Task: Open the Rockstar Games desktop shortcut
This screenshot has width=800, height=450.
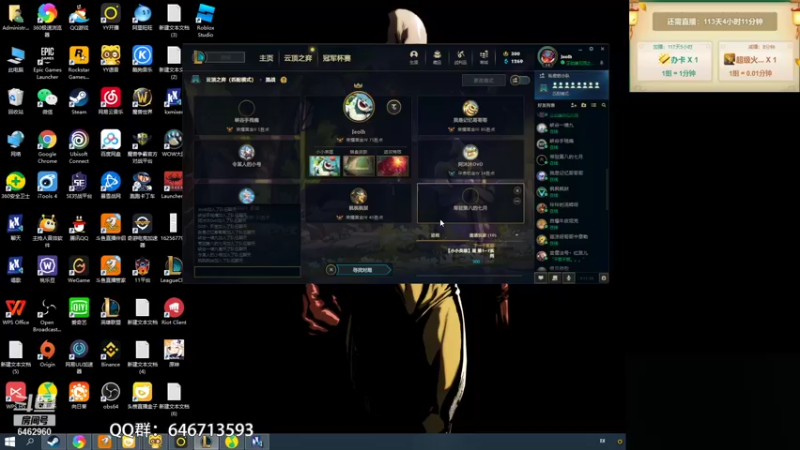Action: pos(79,62)
